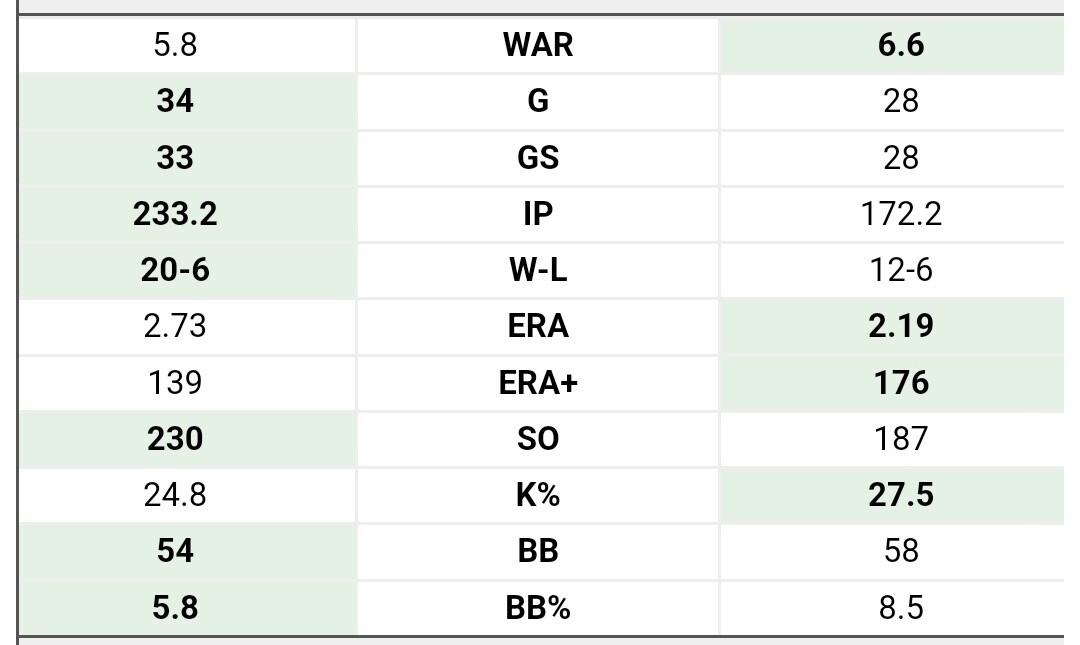The image size is (1080, 645).
Task: Tap the 12-6 win-loss record
Action: coord(901,270)
